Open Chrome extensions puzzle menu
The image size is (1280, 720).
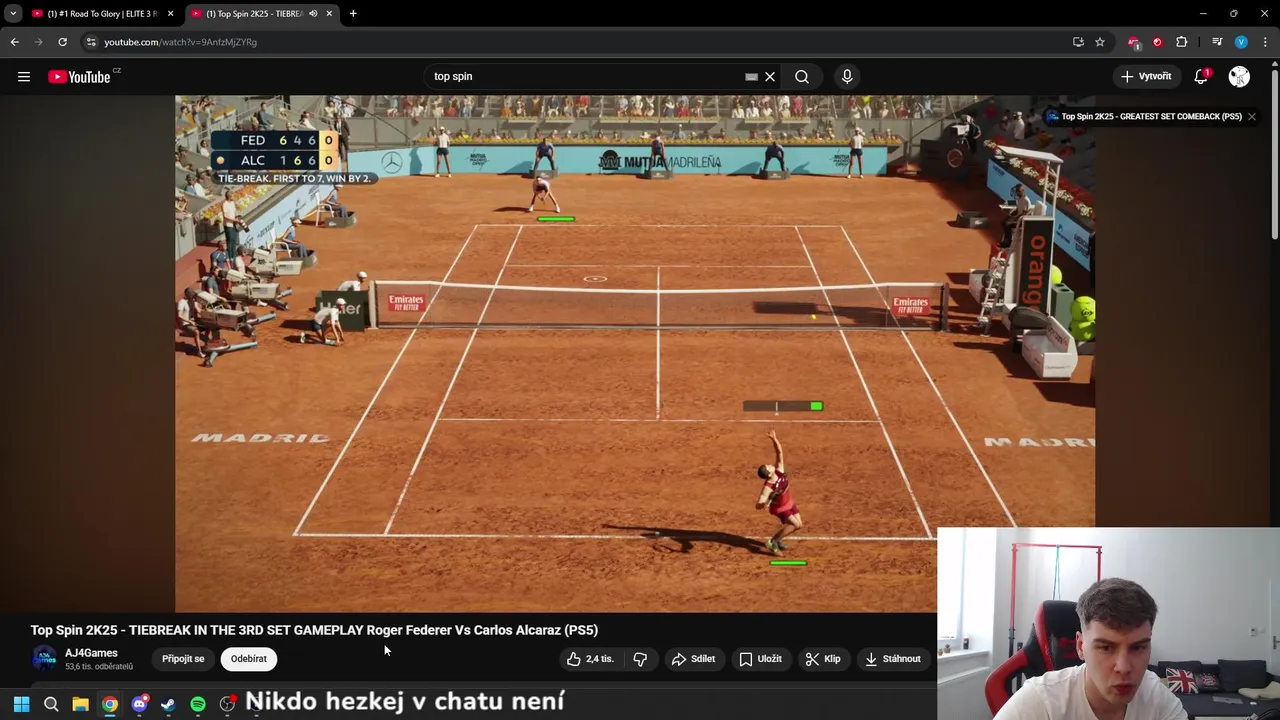(1182, 42)
